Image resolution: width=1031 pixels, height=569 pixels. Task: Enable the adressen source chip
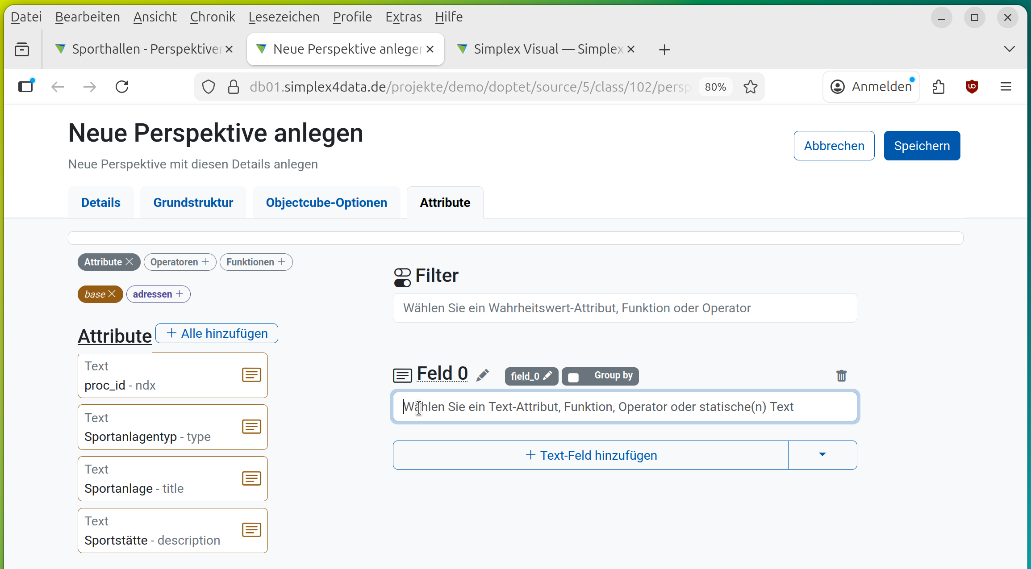click(x=158, y=294)
